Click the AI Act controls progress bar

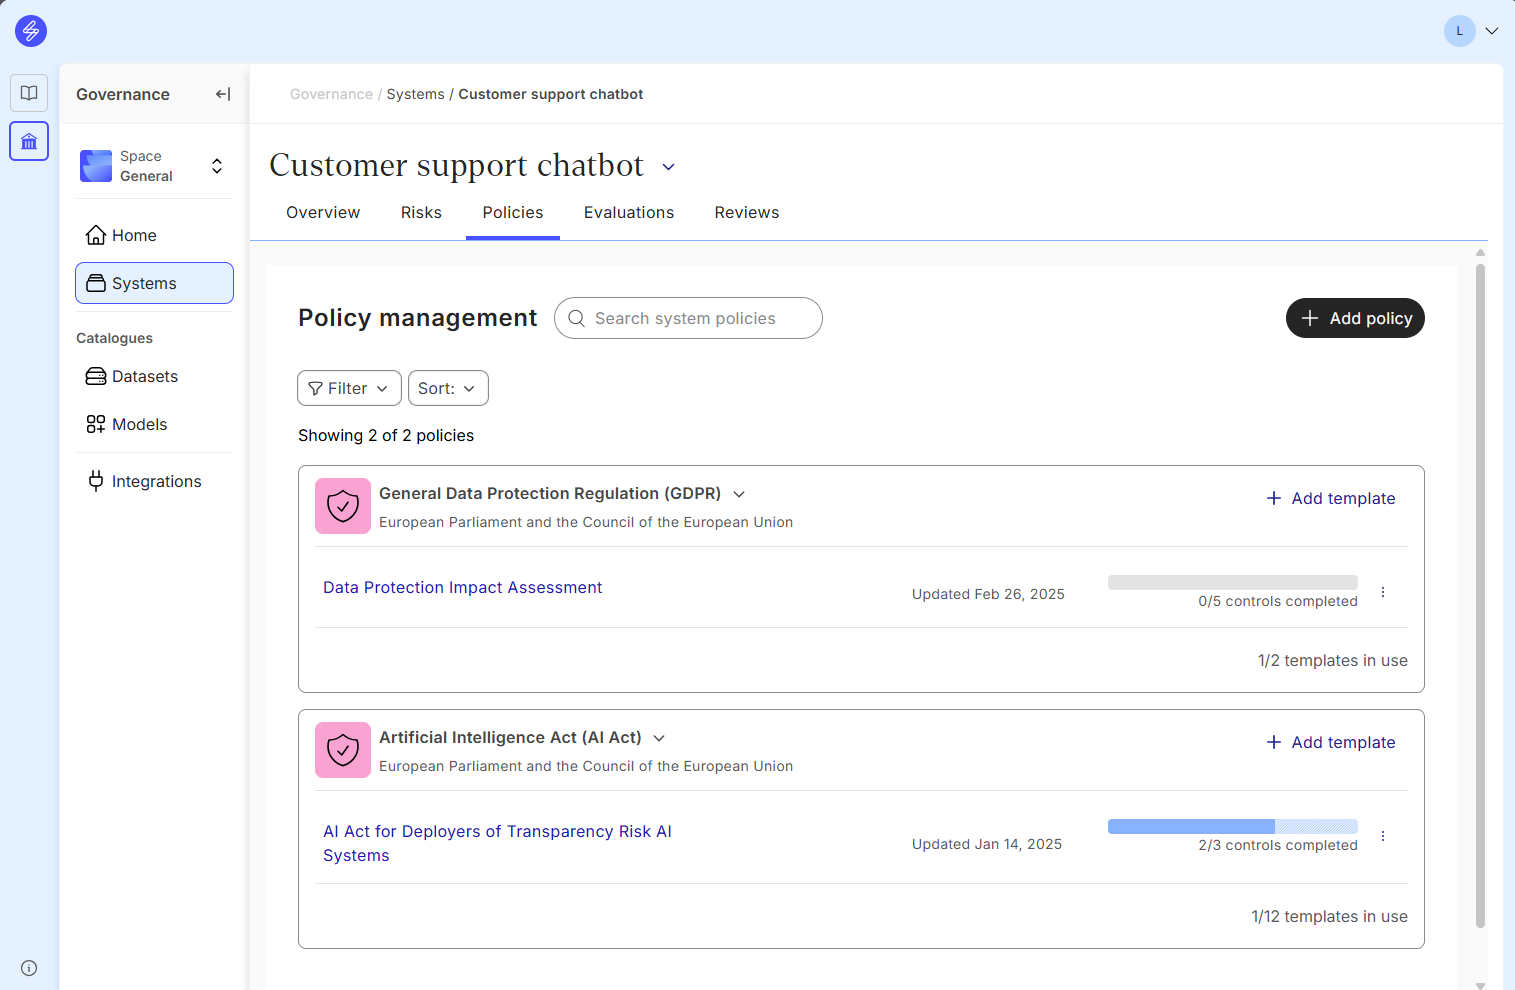(1232, 827)
